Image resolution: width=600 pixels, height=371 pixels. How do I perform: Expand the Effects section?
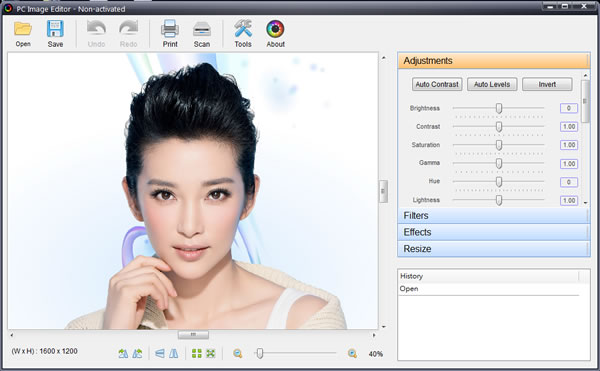point(494,232)
